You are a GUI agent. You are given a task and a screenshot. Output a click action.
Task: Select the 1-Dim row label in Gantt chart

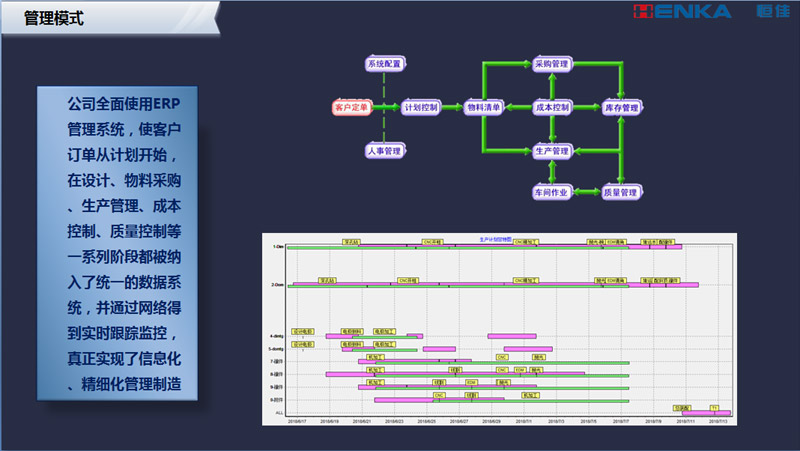pyautogui.click(x=277, y=247)
